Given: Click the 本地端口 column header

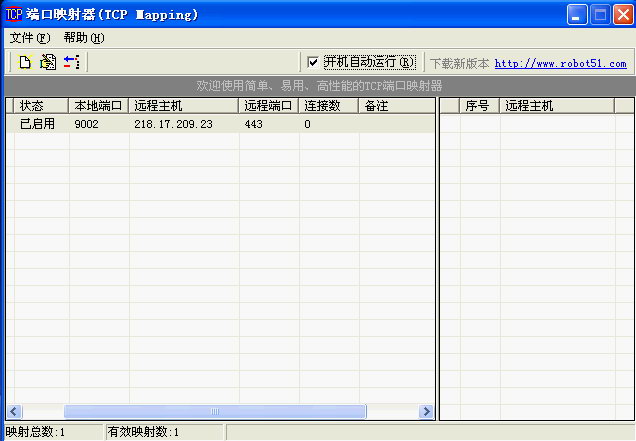Looking at the screenshot, I should click(x=98, y=105).
